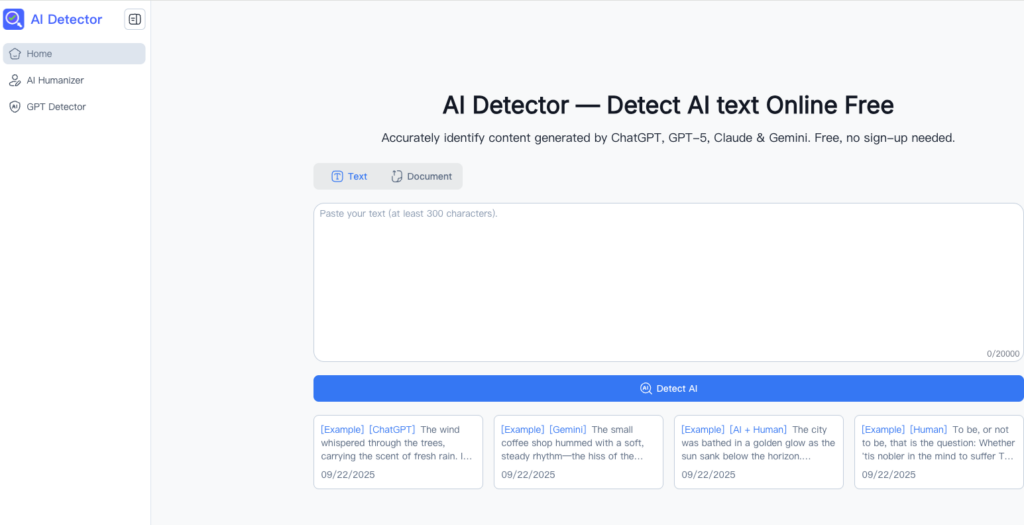The image size is (1024, 525).
Task: Click the [Gemini] tag label
Action: 568,430
